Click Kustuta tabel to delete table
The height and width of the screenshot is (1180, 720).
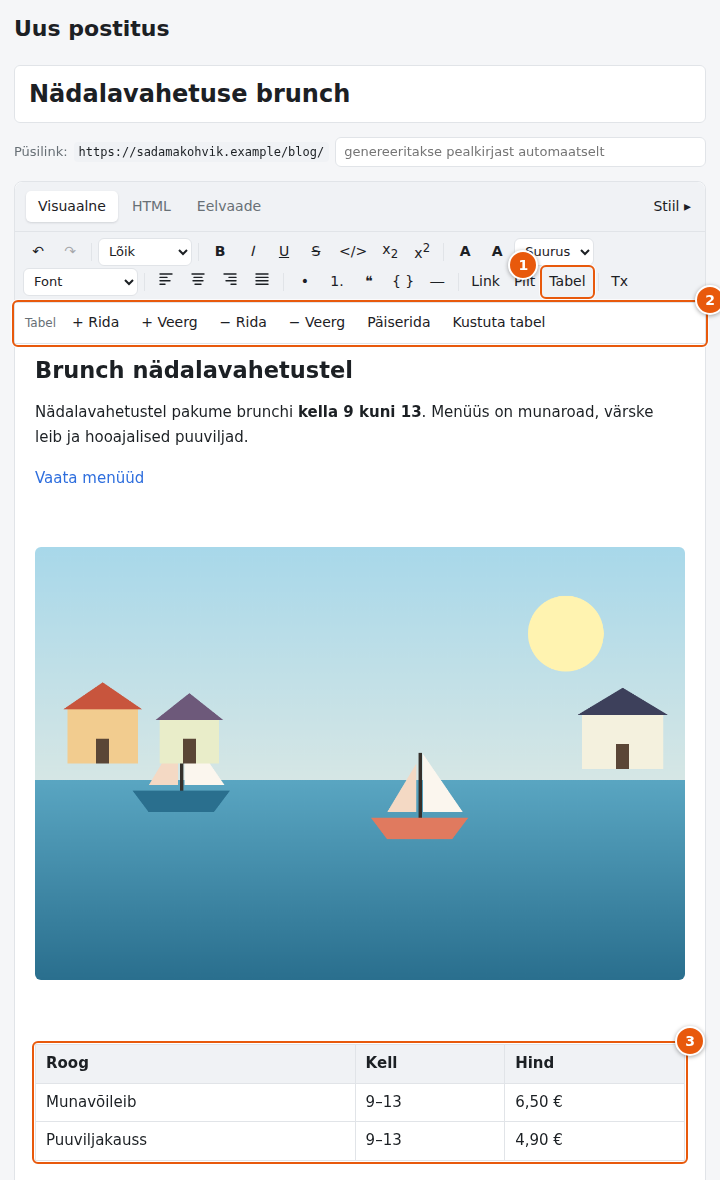[x=499, y=322]
